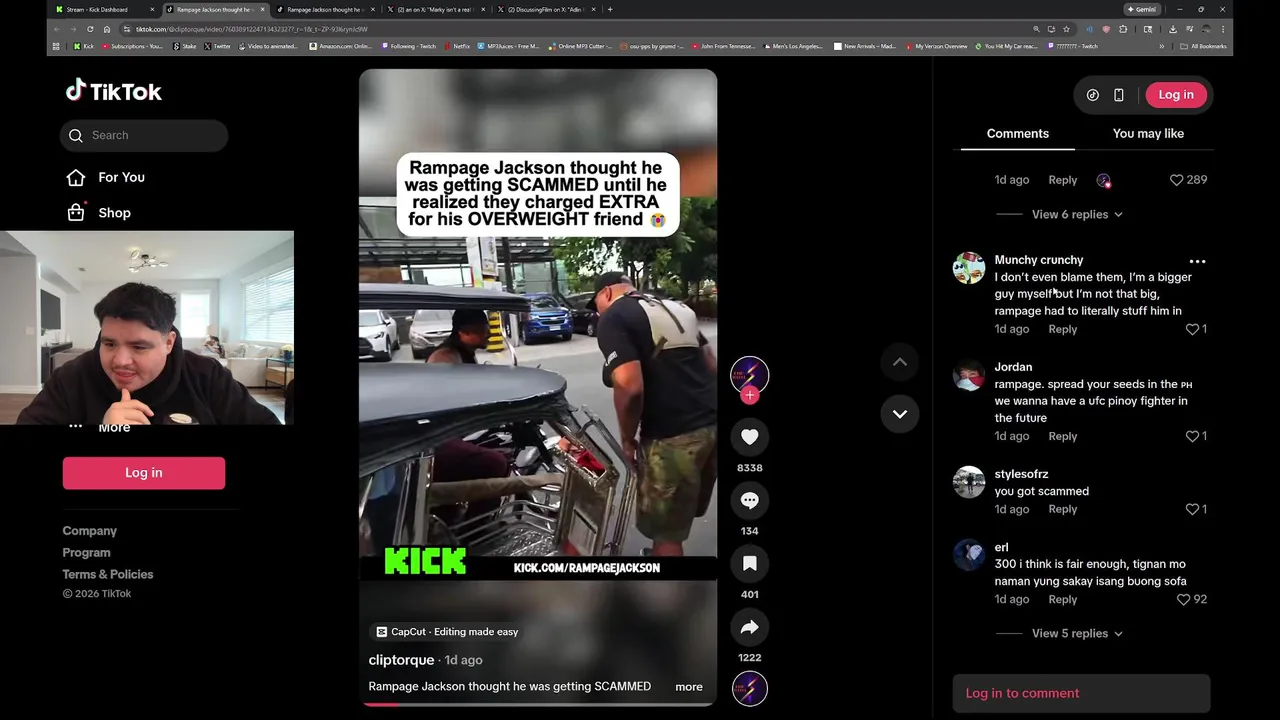Expand video description with more
This screenshot has height=720, width=1280.
pyautogui.click(x=689, y=687)
